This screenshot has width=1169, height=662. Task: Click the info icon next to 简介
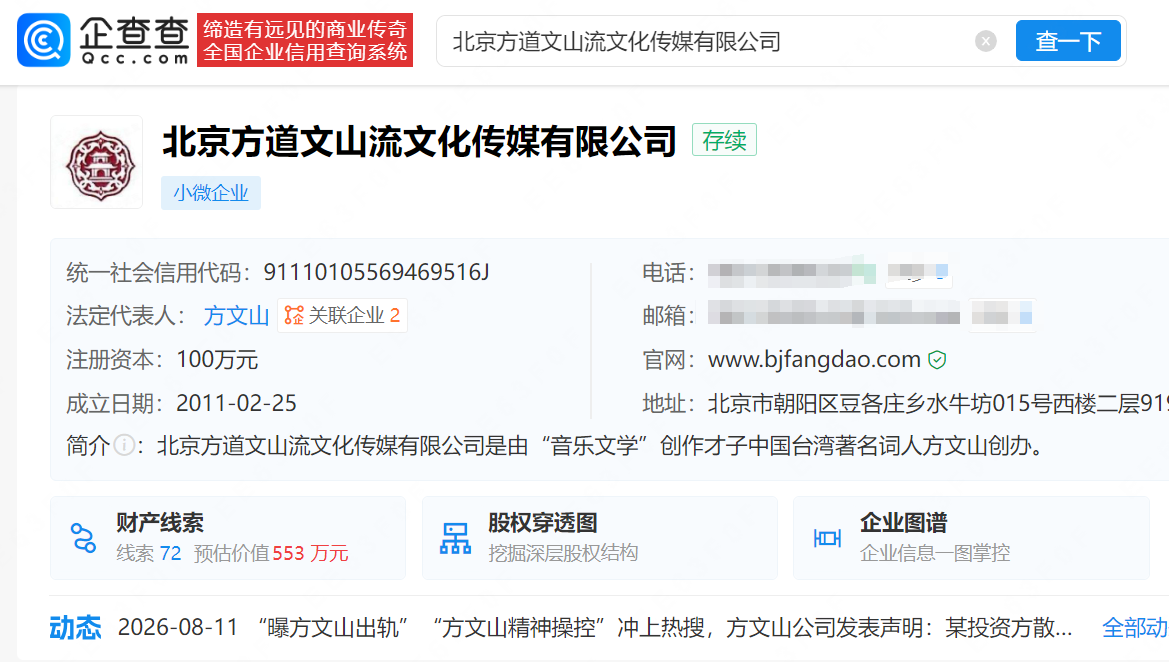(x=125, y=446)
